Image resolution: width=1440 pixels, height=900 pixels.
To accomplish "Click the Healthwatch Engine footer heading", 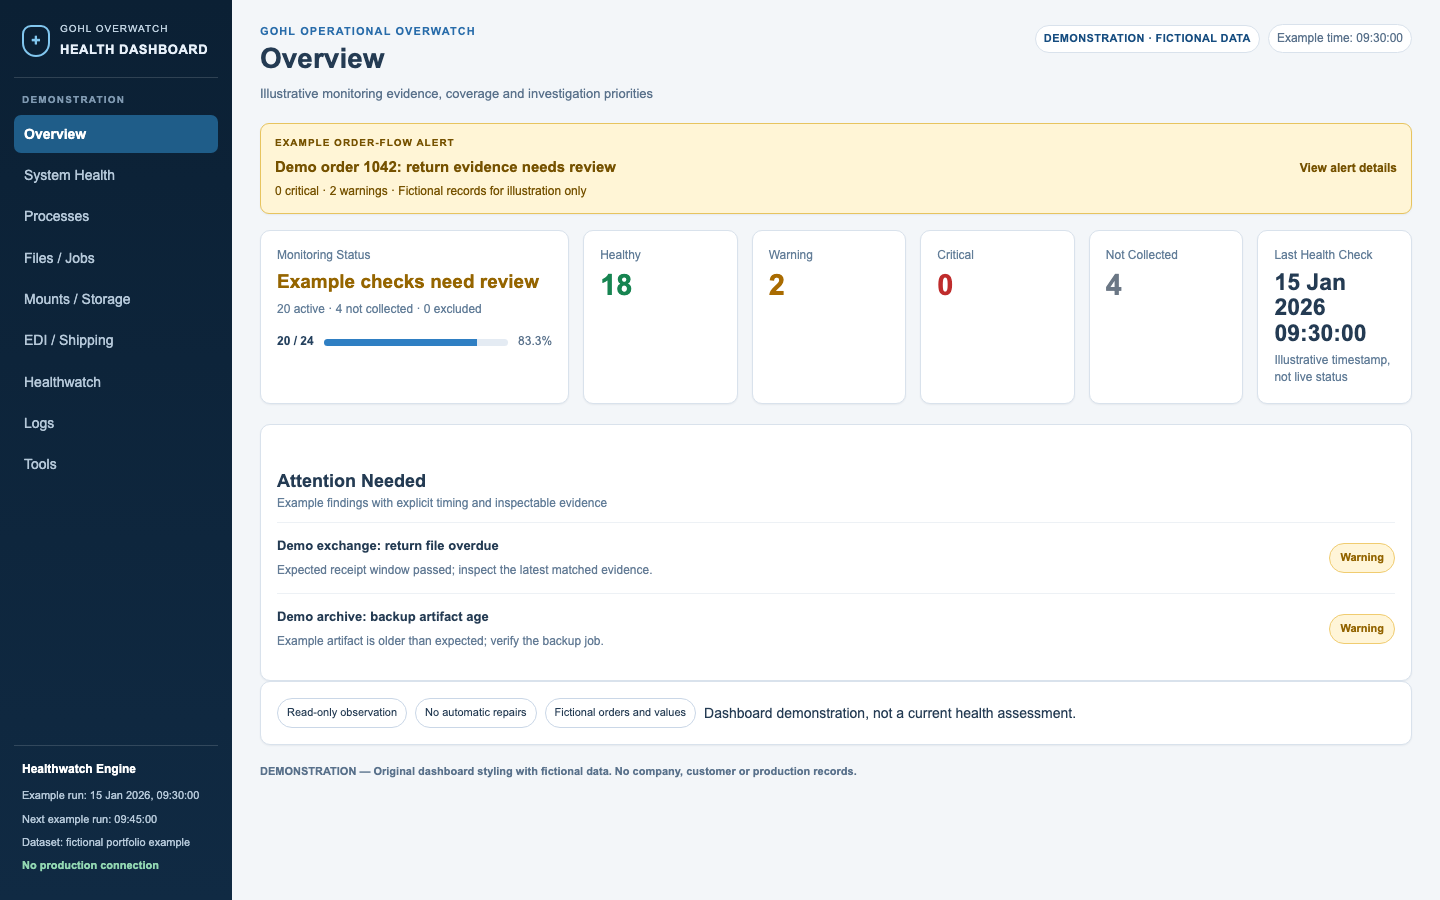I will [x=79, y=769].
